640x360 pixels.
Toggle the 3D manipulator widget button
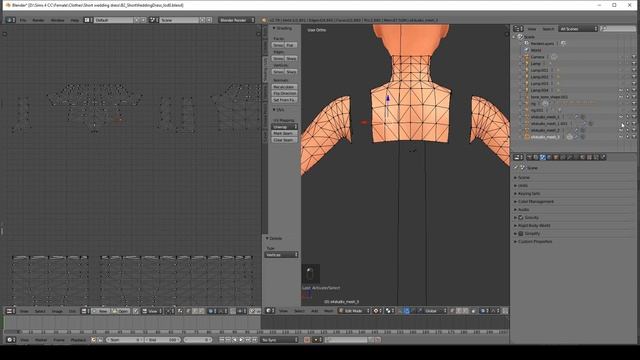click(400, 311)
